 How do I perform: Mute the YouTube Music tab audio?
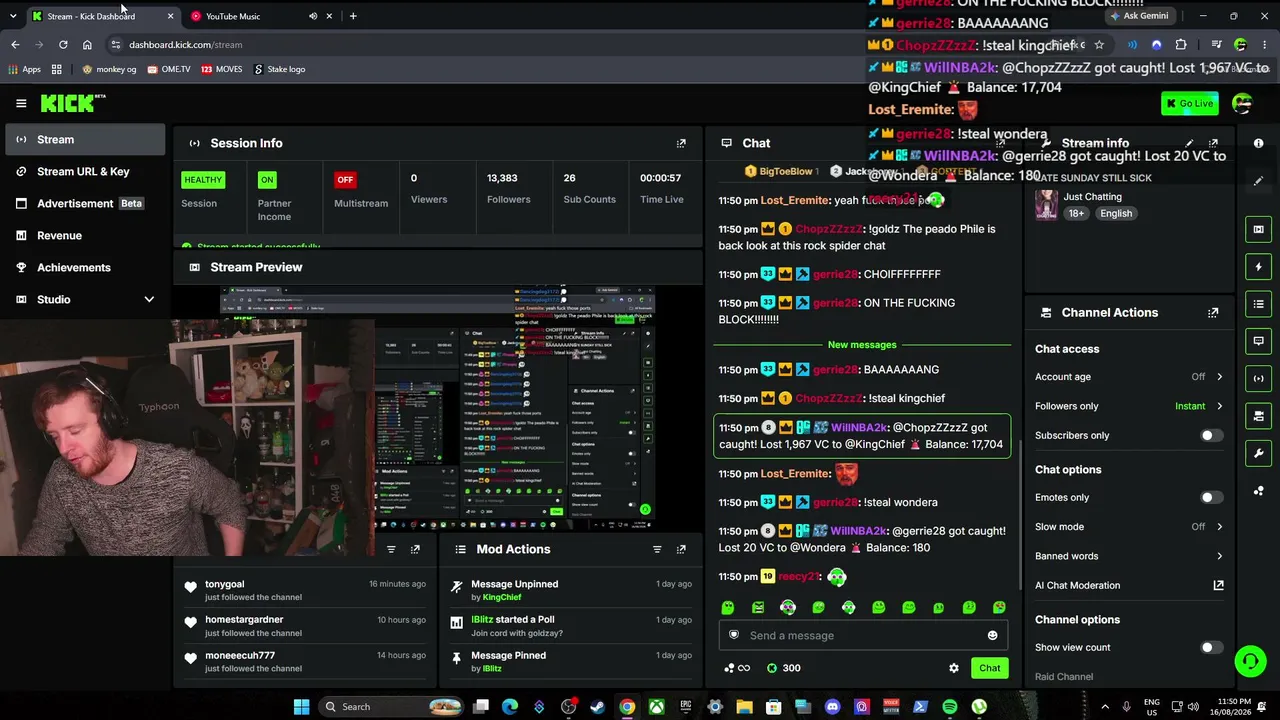pos(313,16)
